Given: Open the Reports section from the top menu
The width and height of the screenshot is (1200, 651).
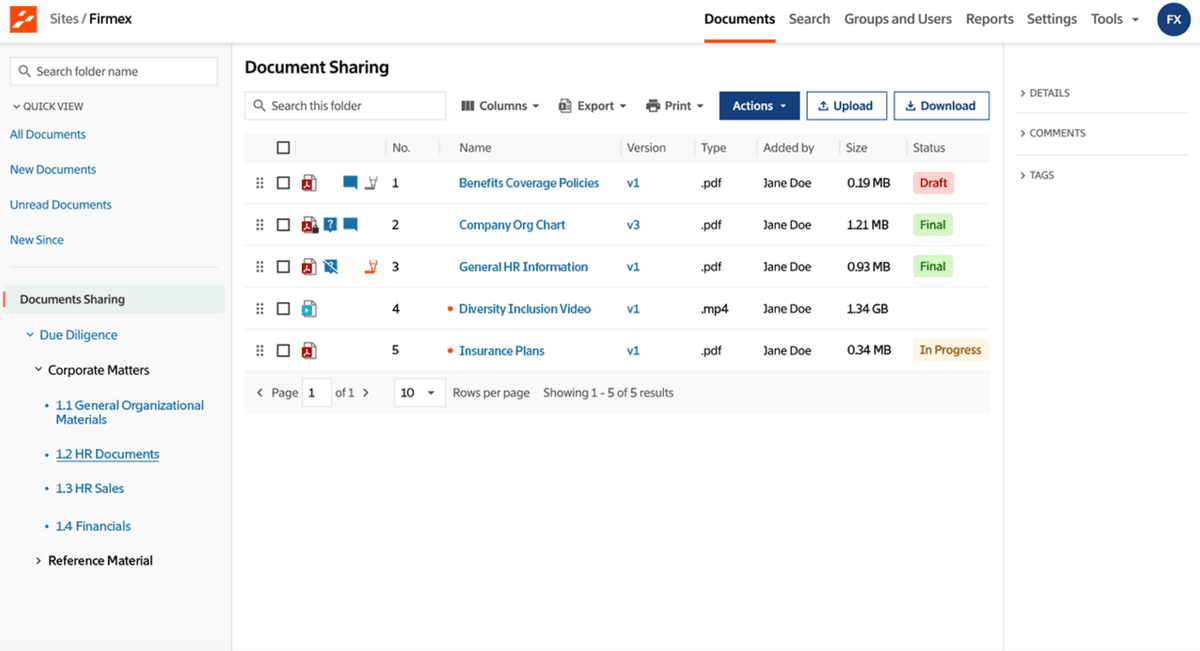Looking at the screenshot, I should pyautogui.click(x=989, y=18).
